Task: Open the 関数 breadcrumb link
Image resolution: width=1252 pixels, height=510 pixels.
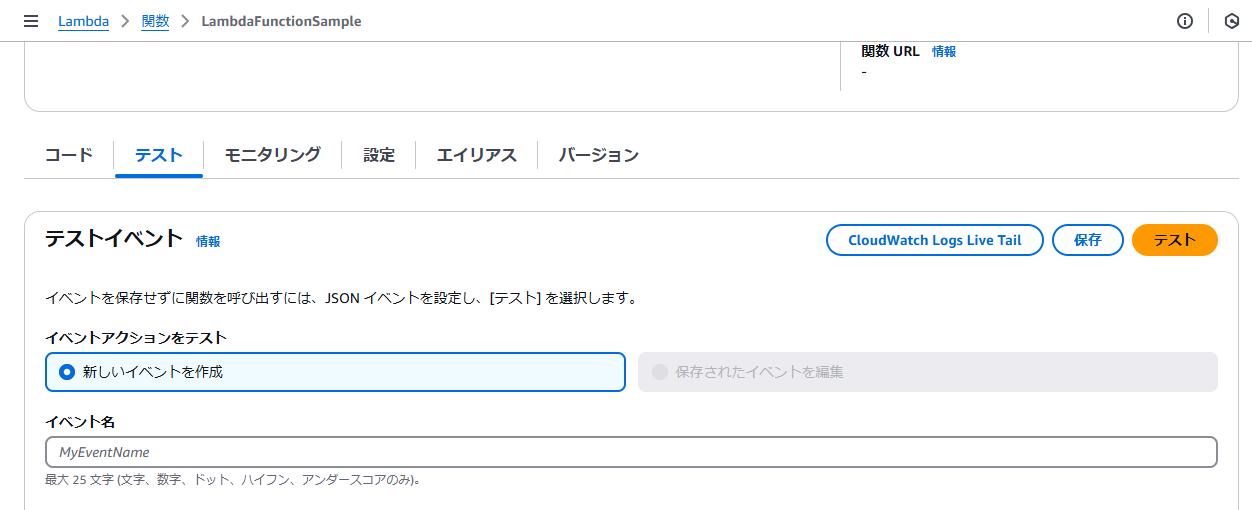Action: click(155, 21)
